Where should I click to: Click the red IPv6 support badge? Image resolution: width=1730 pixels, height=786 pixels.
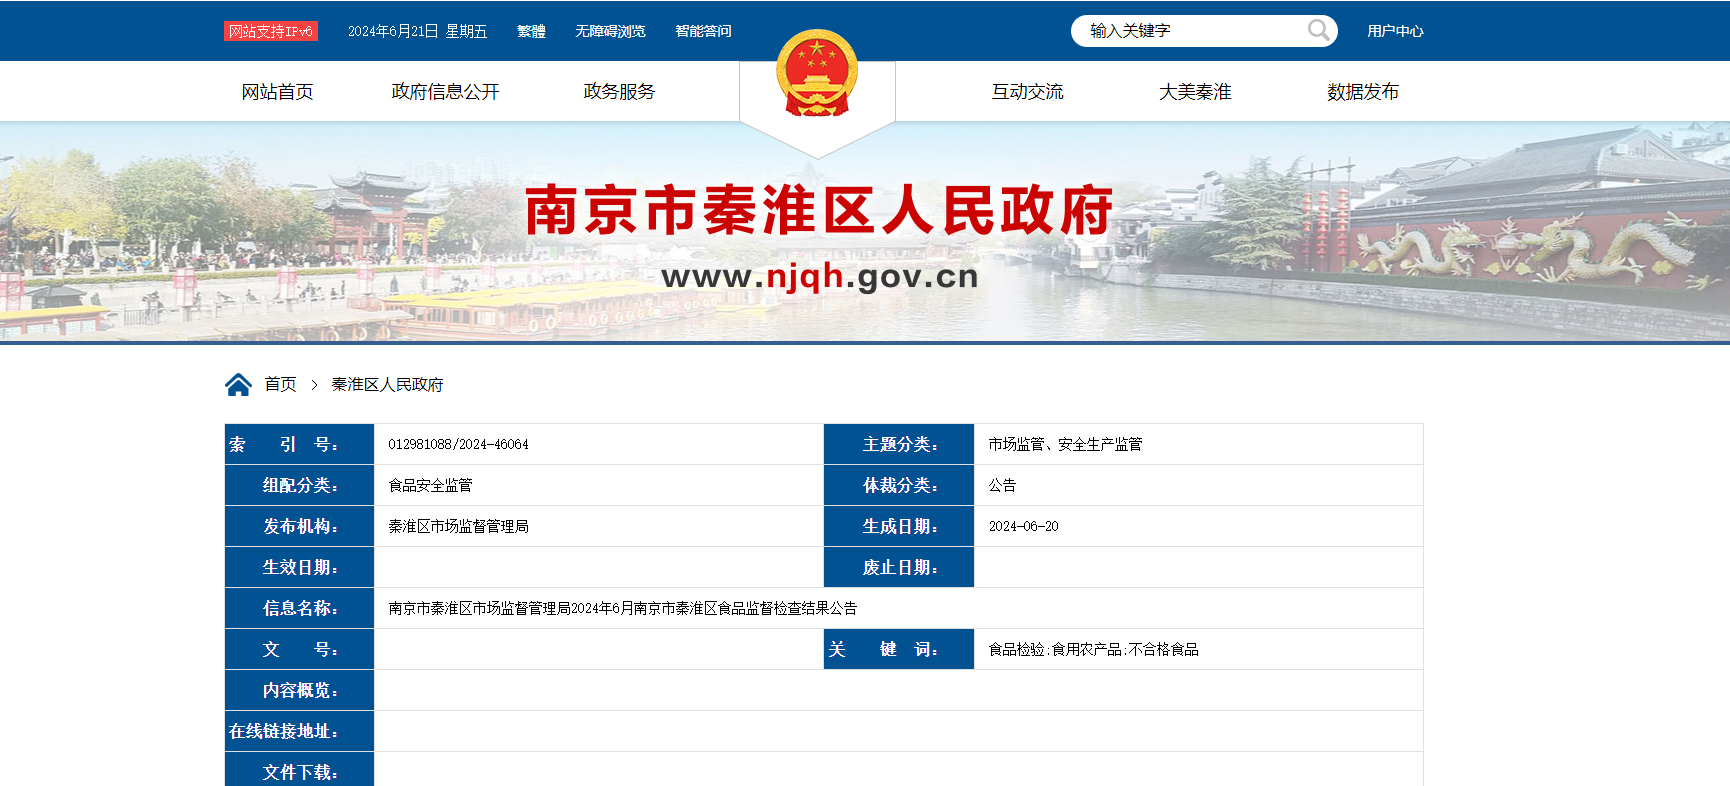coord(270,31)
